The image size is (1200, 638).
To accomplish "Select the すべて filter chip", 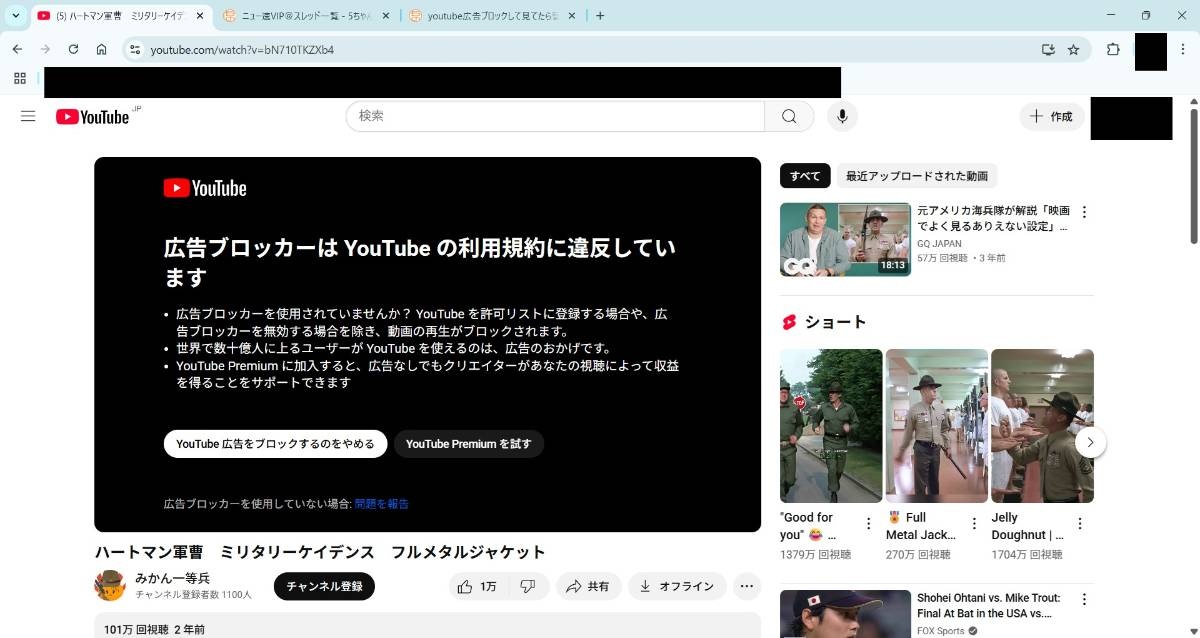I will pos(805,176).
